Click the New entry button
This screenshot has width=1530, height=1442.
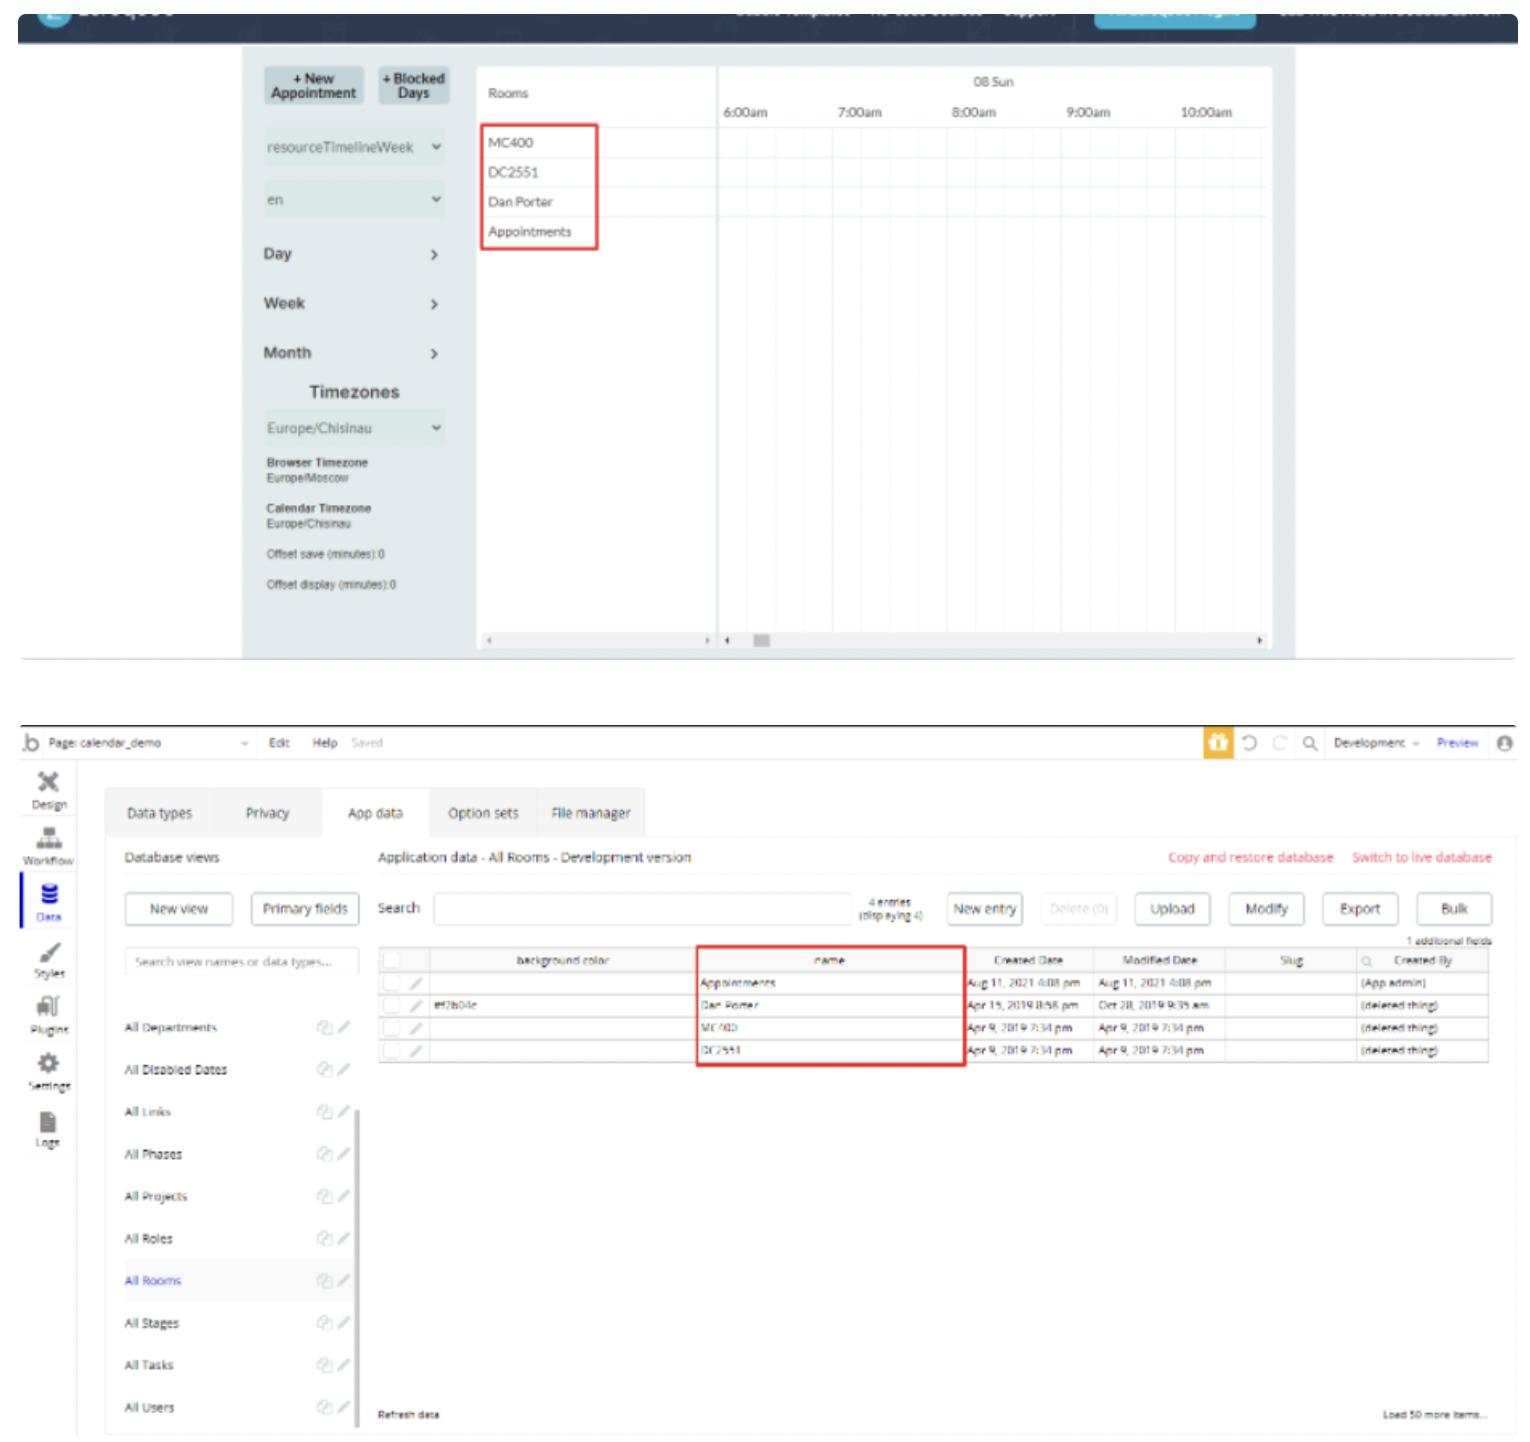(984, 909)
